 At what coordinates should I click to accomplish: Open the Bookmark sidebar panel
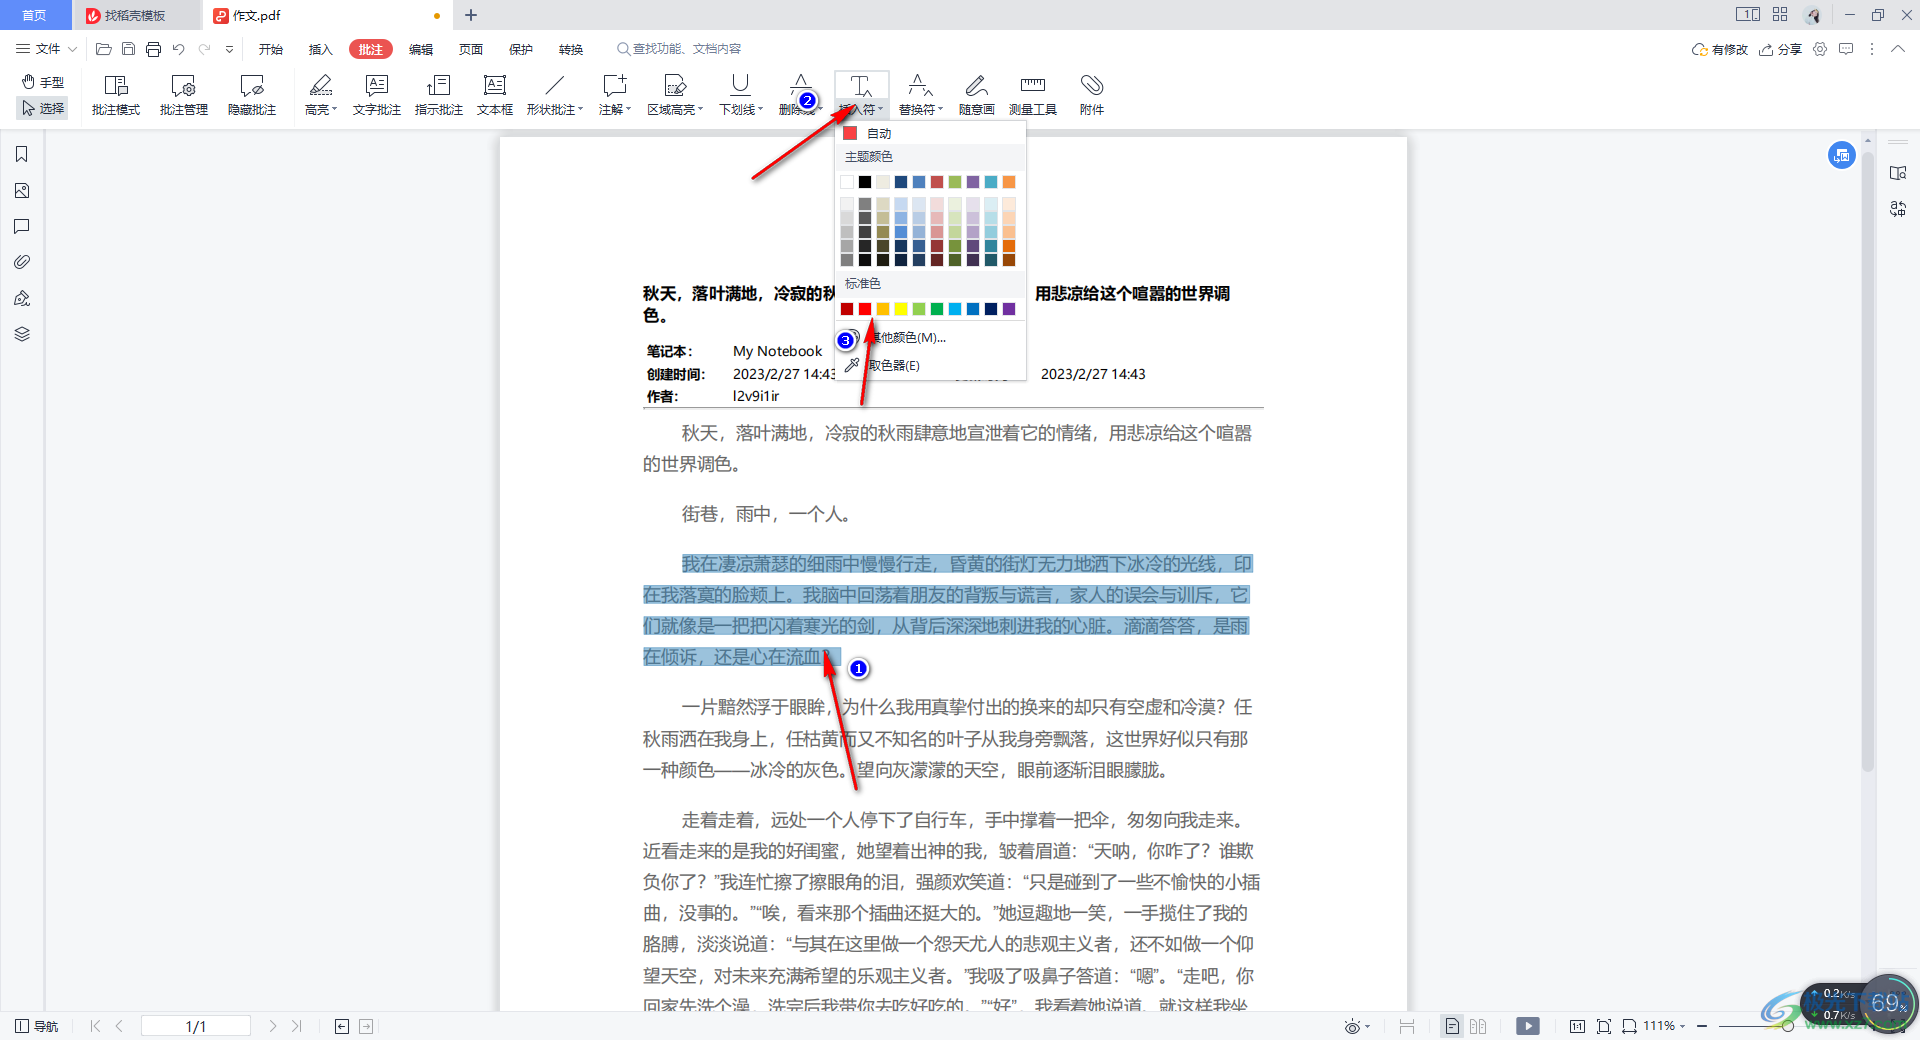coord(22,154)
